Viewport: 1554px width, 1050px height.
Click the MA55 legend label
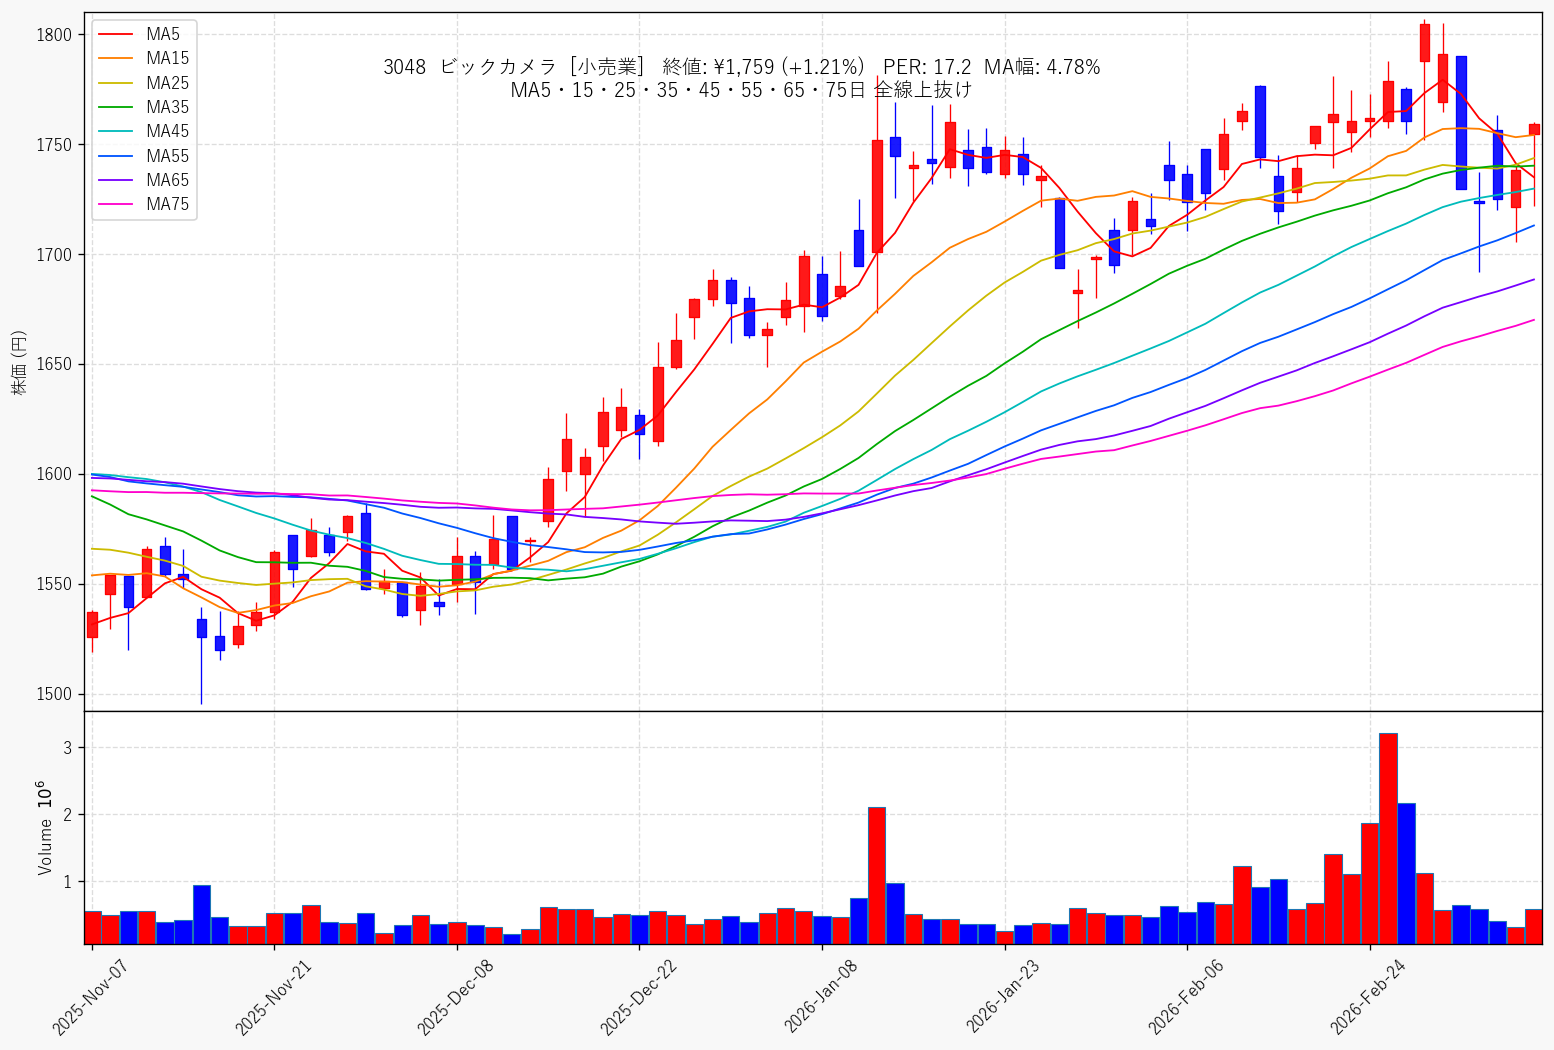[167, 156]
